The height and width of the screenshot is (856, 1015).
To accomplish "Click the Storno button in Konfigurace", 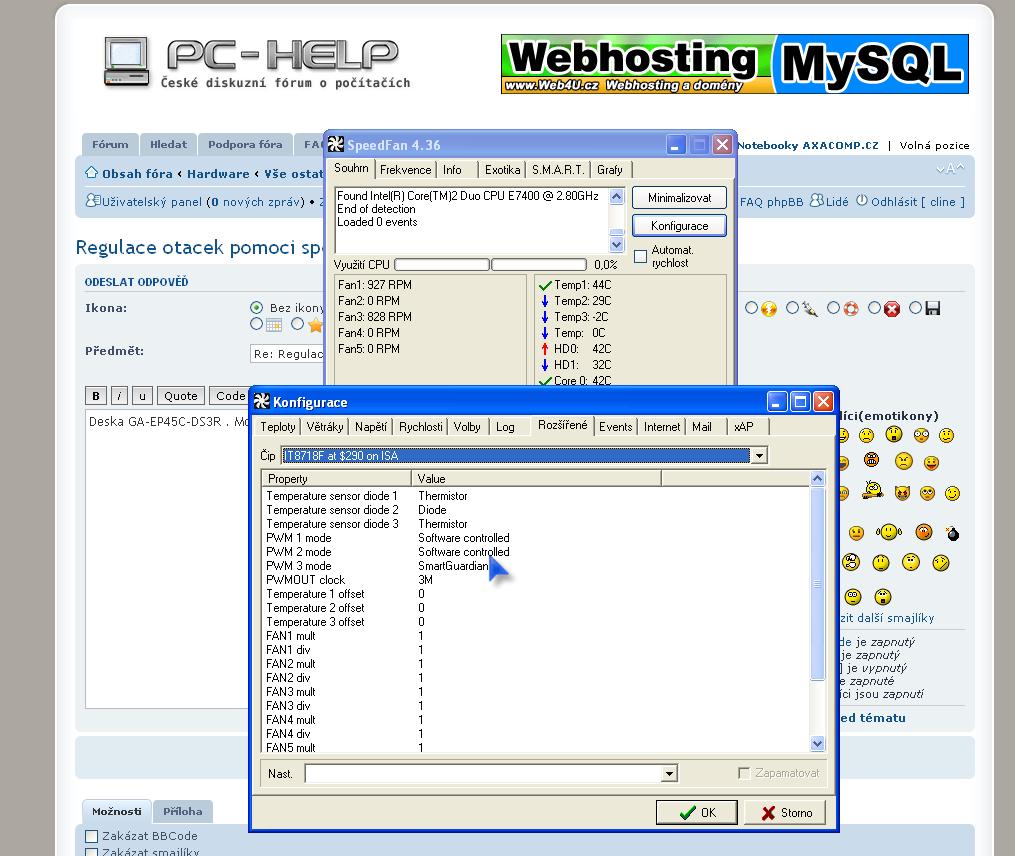I will (x=785, y=813).
